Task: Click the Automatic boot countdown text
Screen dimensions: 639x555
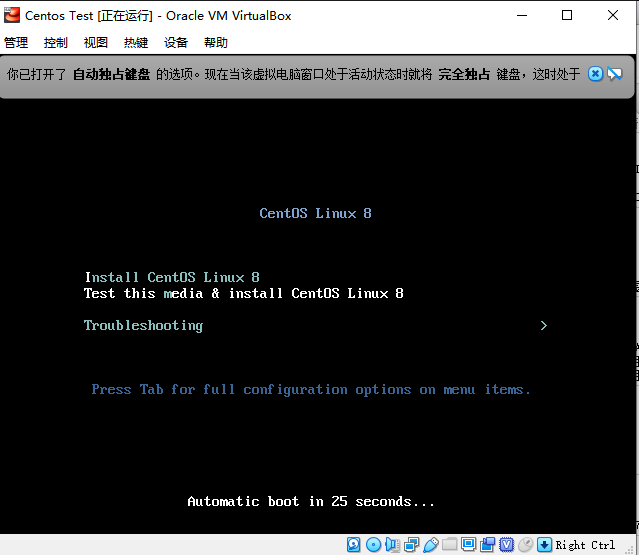Action: click(311, 502)
